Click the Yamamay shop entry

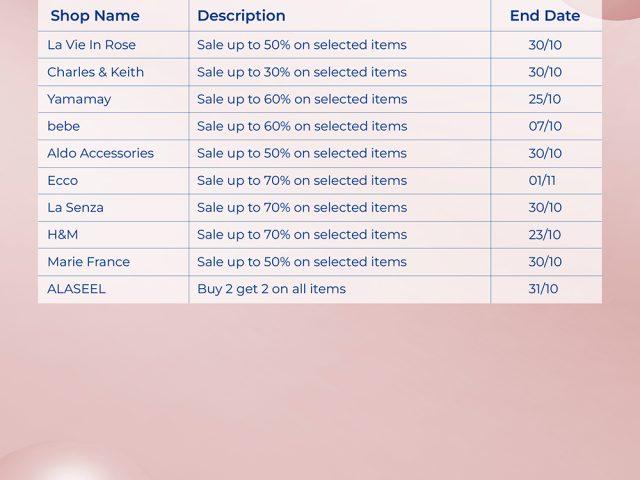click(x=79, y=99)
